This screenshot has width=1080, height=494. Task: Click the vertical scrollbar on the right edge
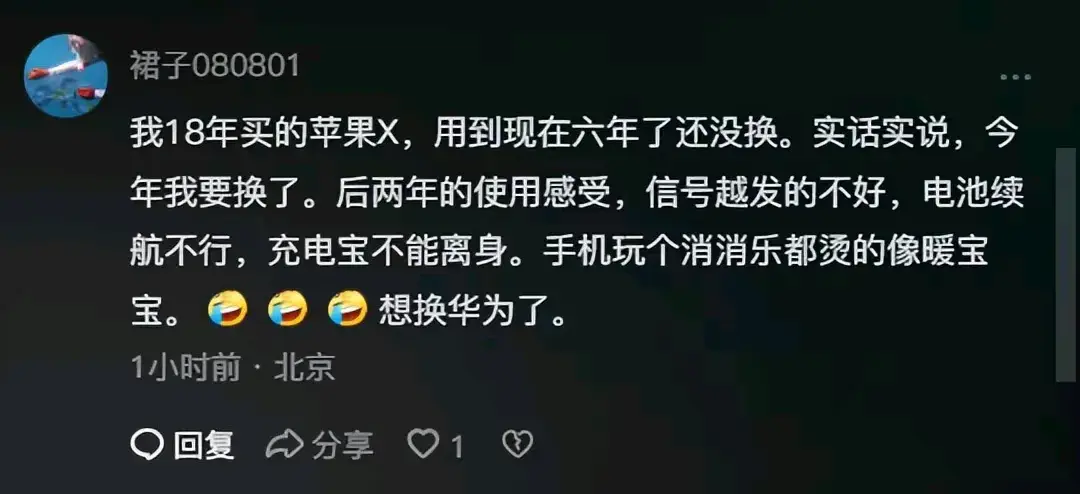tap(1066, 265)
